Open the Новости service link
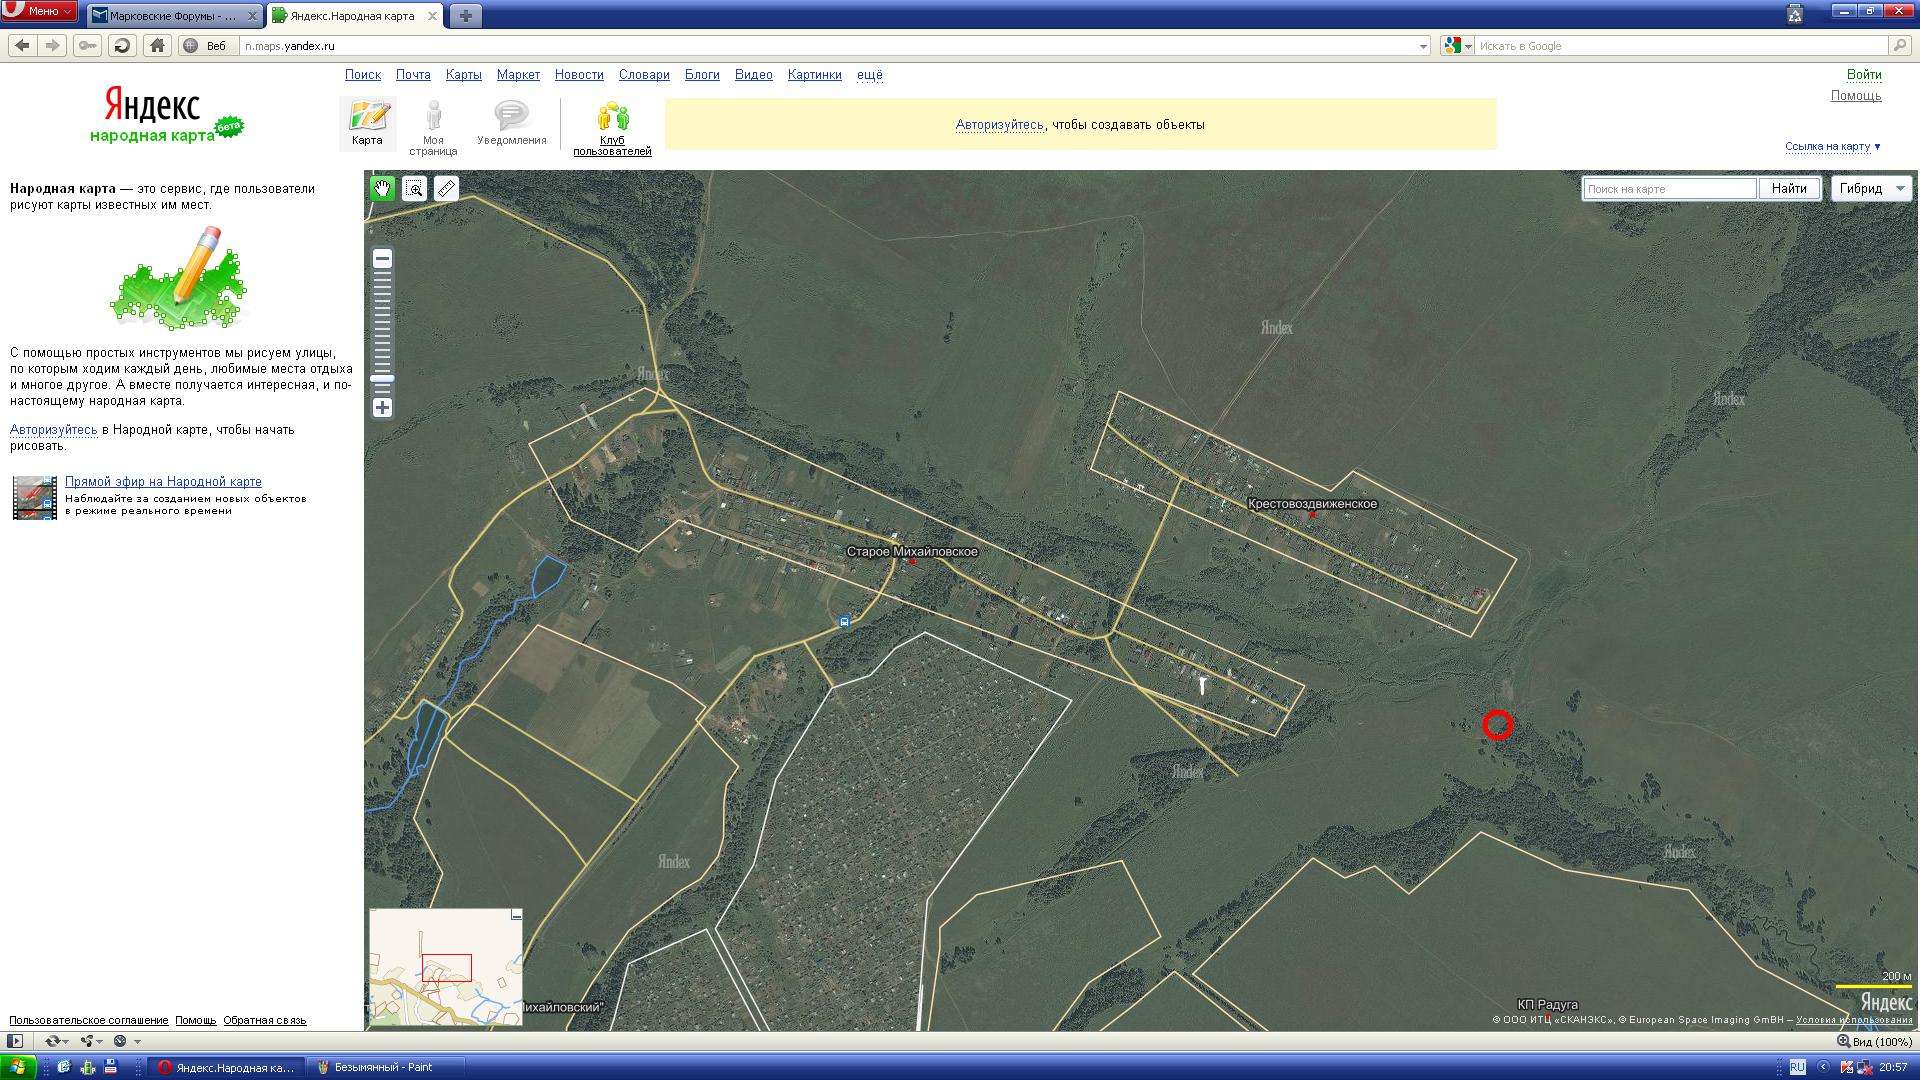 [579, 75]
